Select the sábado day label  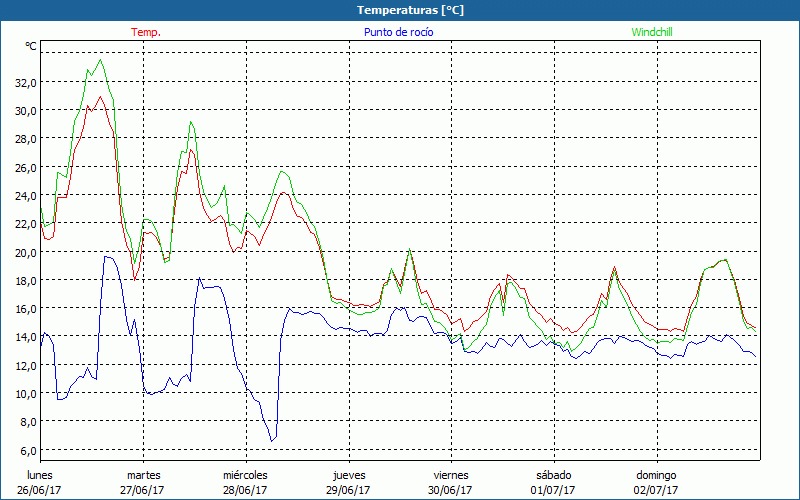(x=554, y=475)
